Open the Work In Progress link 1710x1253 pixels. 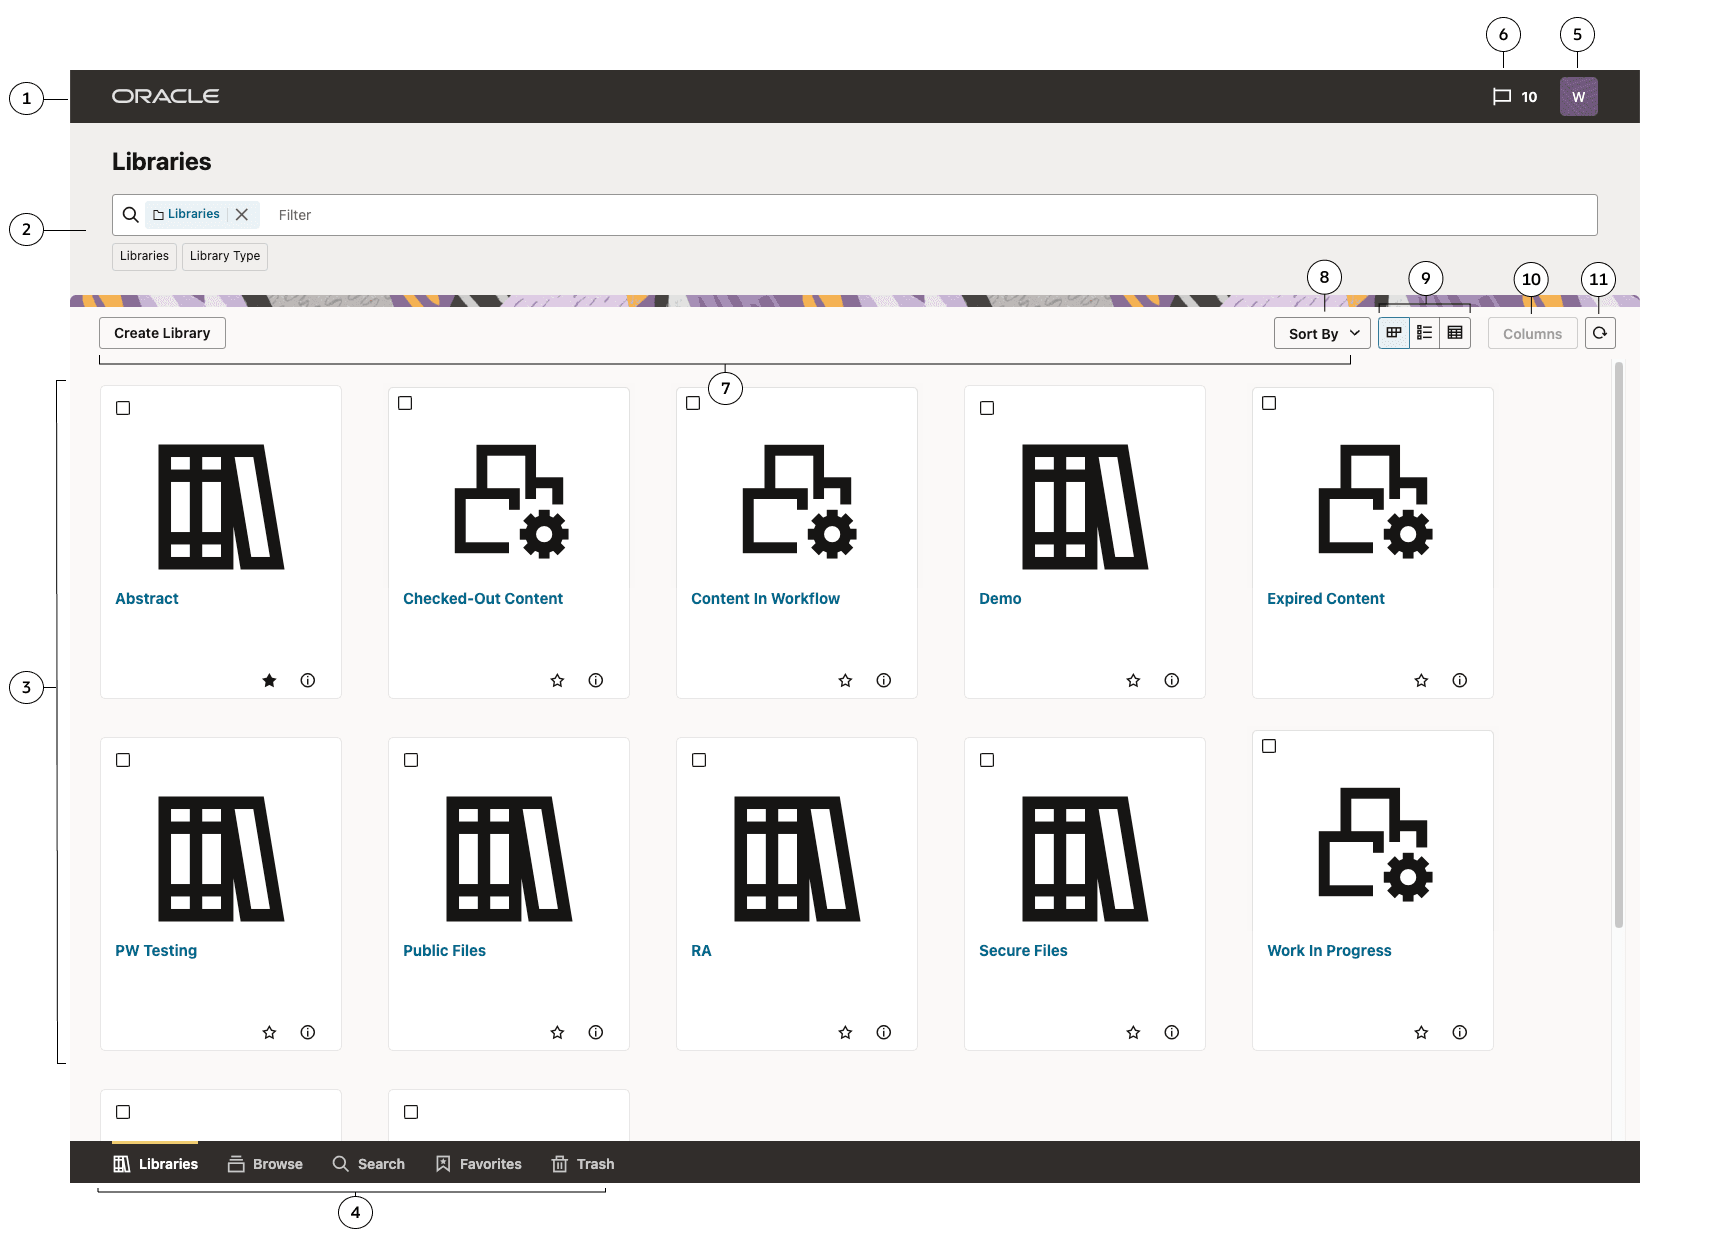click(x=1329, y=950)
